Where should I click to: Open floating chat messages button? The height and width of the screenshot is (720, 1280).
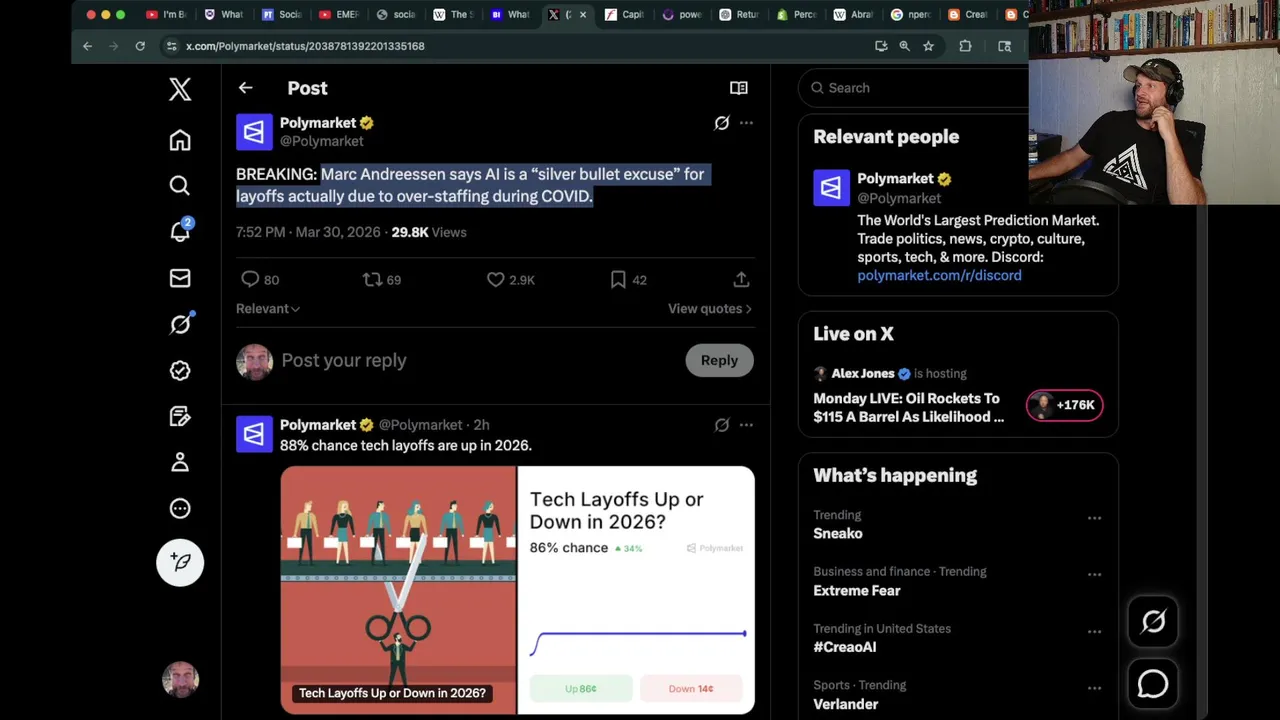tap(1153, 684)
